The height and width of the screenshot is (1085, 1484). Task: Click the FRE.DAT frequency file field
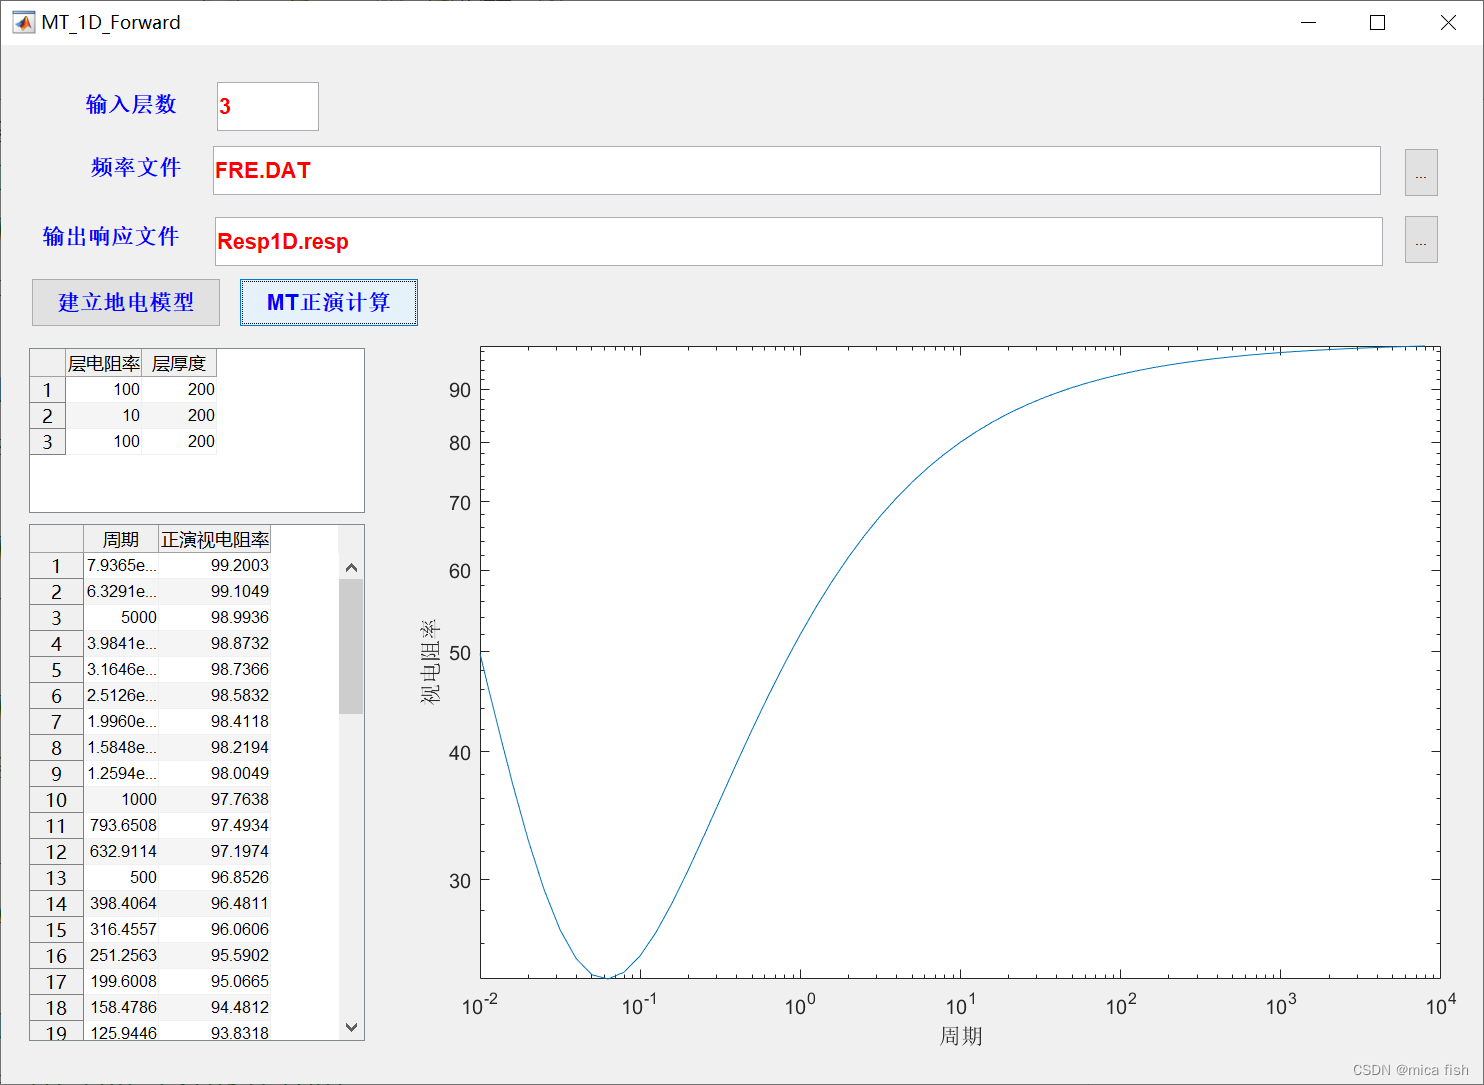797,170
